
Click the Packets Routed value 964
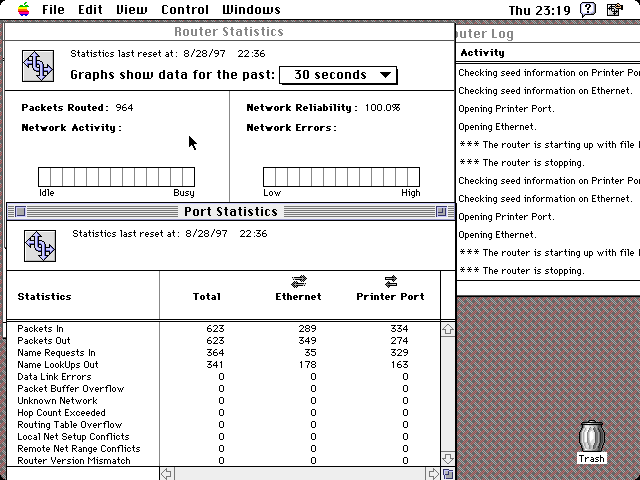click(124, 108)
